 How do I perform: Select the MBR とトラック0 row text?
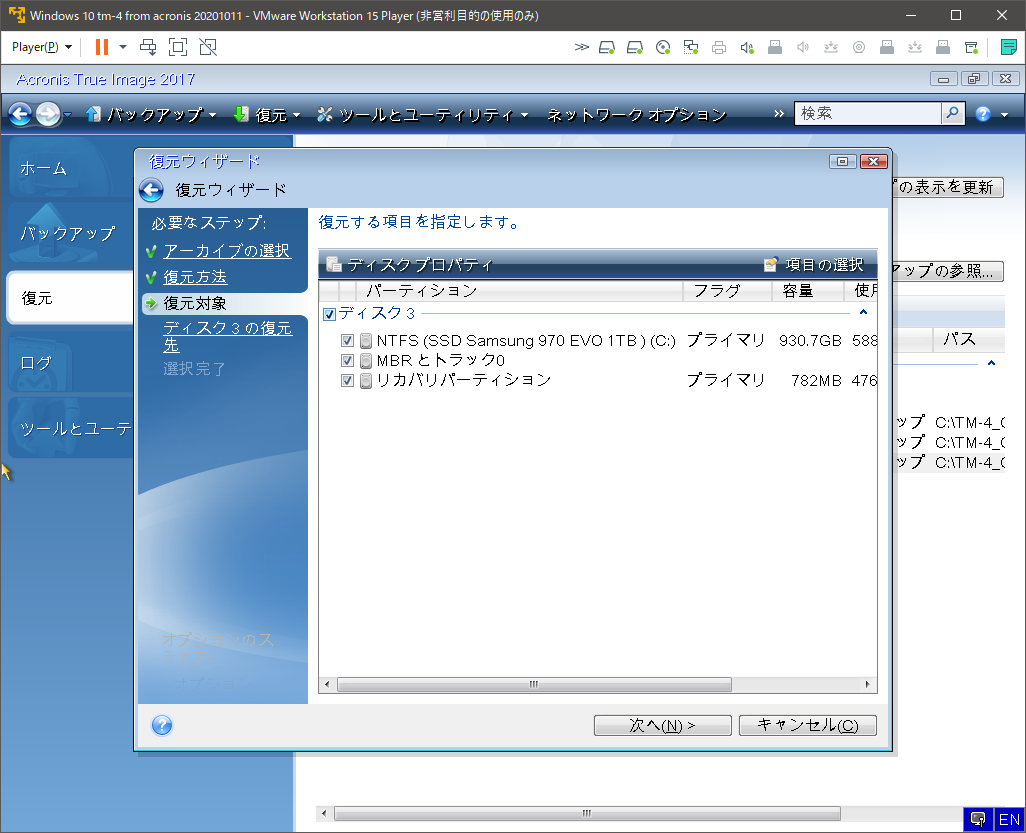click(x=440, y=360)
